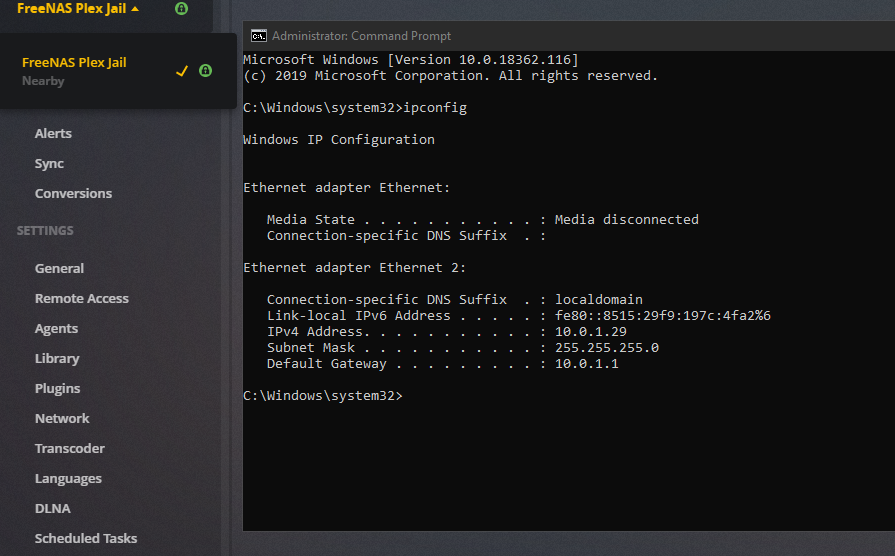Screen dimensions: 895x556
Task: Click the Administrator: Command Prompt title bar
Action: (569, 36)
